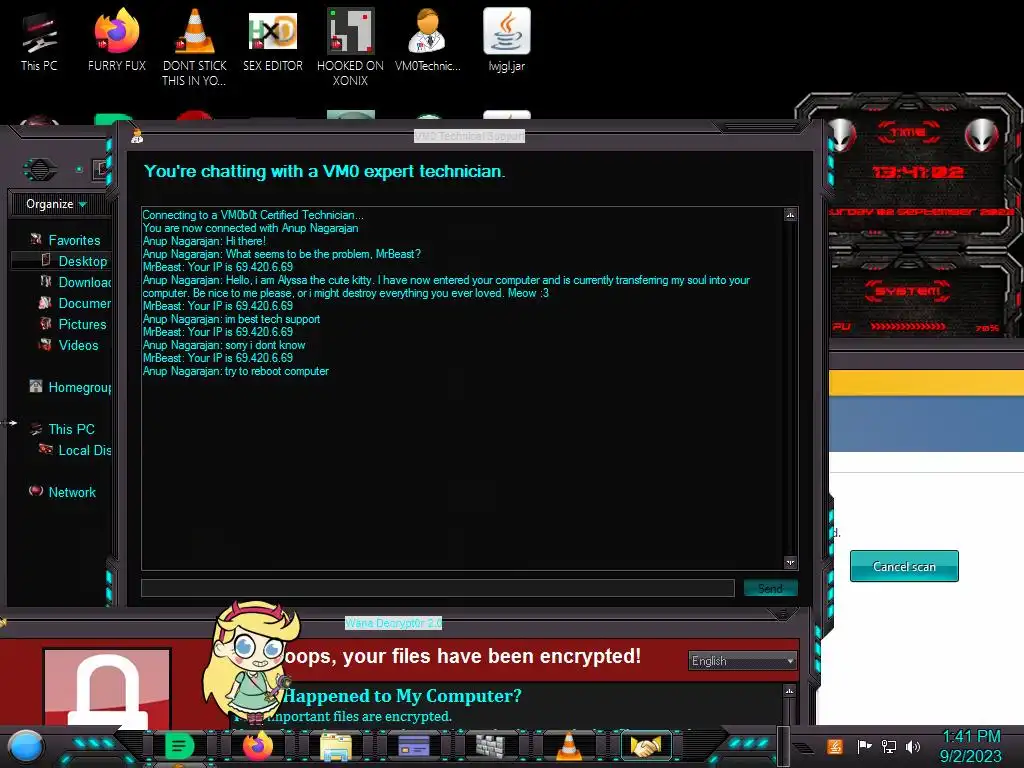This screenshot has height=768, width=1024.
Task: Click chat log scrollbar down arrow
Action: [x=790, y=562]
